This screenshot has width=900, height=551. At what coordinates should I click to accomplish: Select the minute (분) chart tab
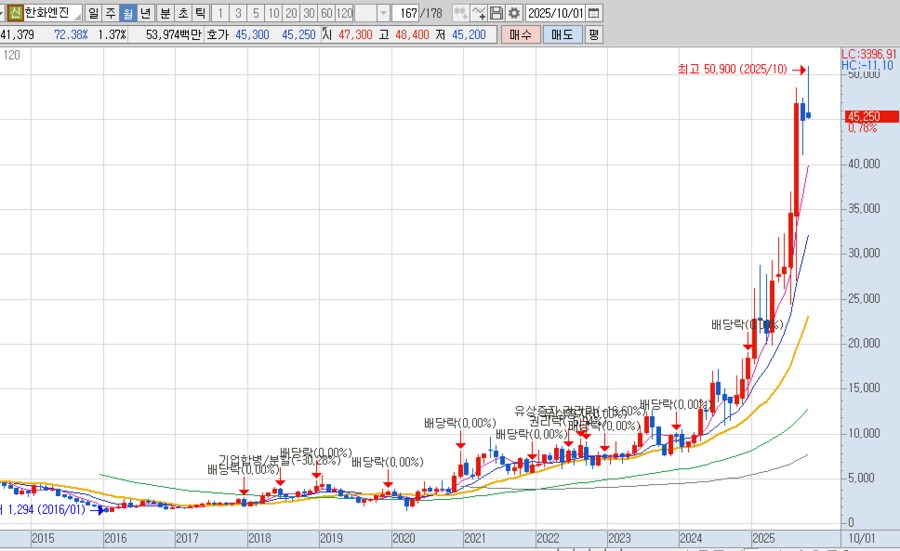pos(165,13)
